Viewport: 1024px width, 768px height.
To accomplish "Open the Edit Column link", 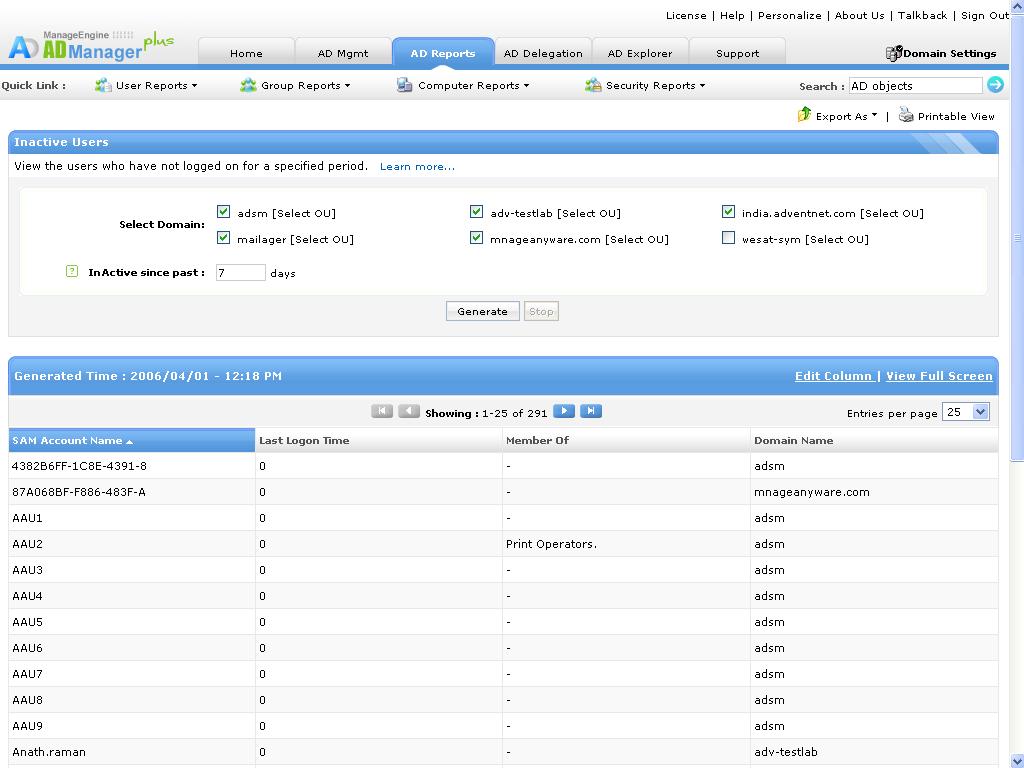I will (833, 376).
